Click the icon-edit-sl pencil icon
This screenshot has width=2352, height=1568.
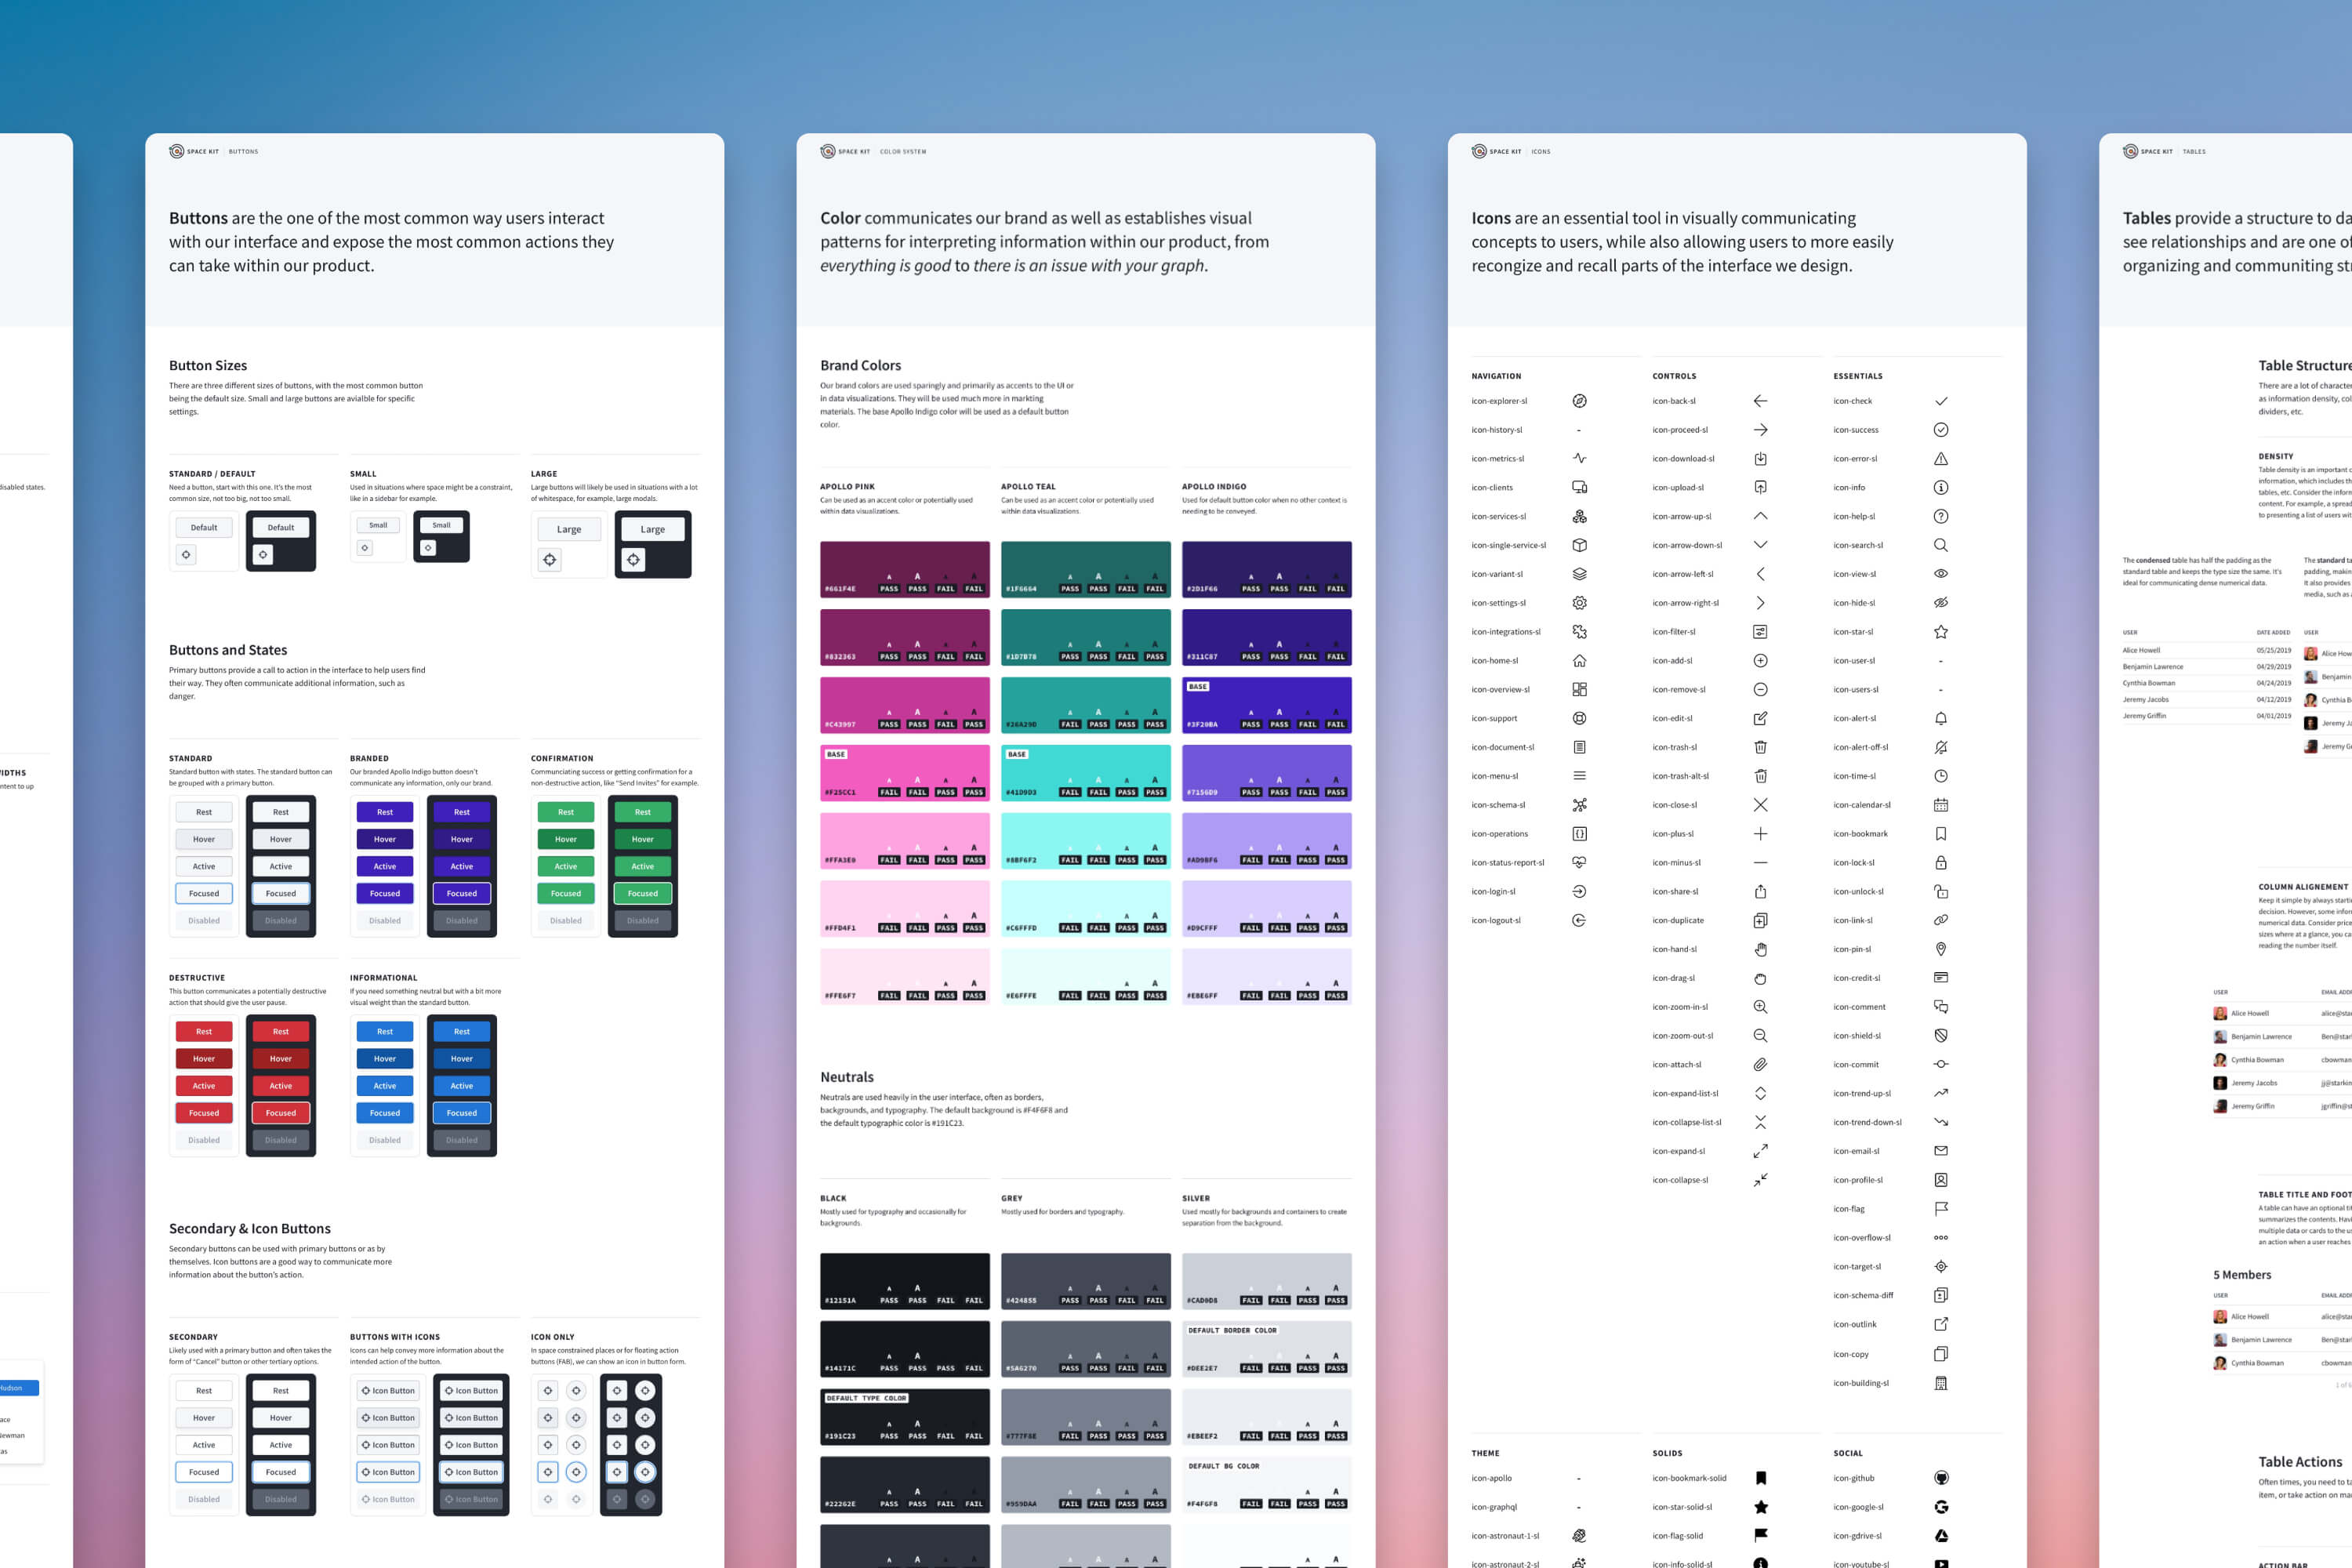(1760, 718)
